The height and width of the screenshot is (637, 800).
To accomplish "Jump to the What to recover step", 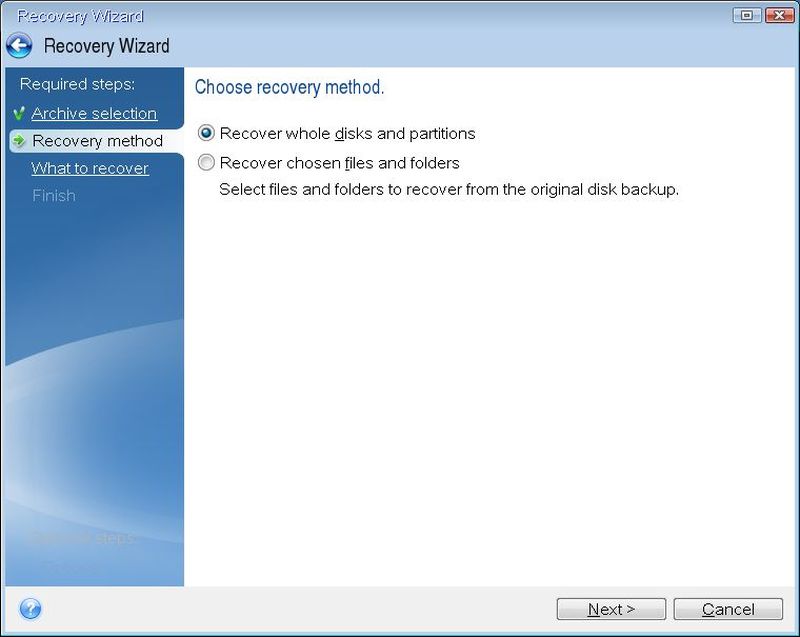I will tap(90, 168).
